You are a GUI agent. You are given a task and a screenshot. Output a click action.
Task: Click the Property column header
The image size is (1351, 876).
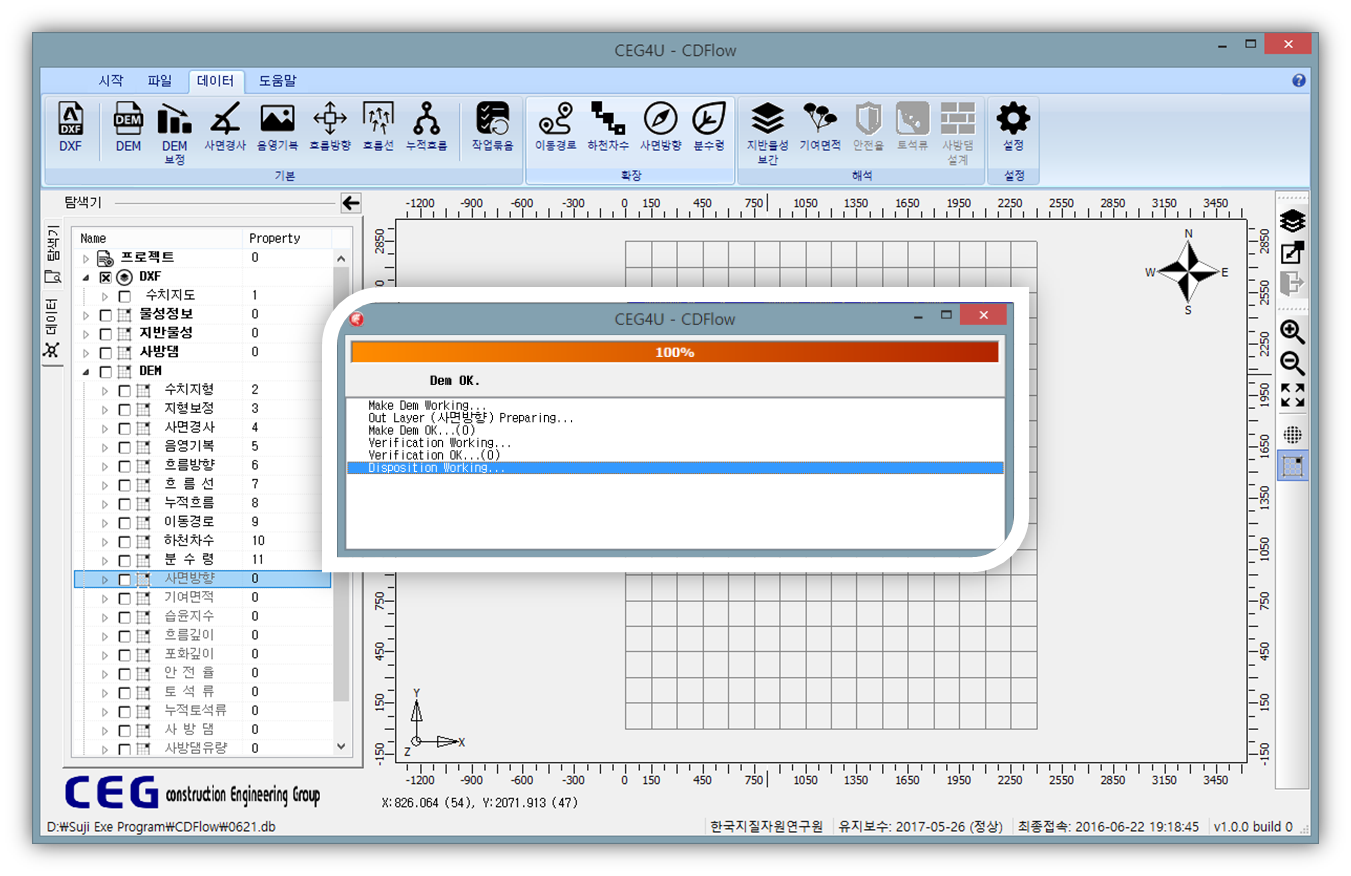(288, 238)
